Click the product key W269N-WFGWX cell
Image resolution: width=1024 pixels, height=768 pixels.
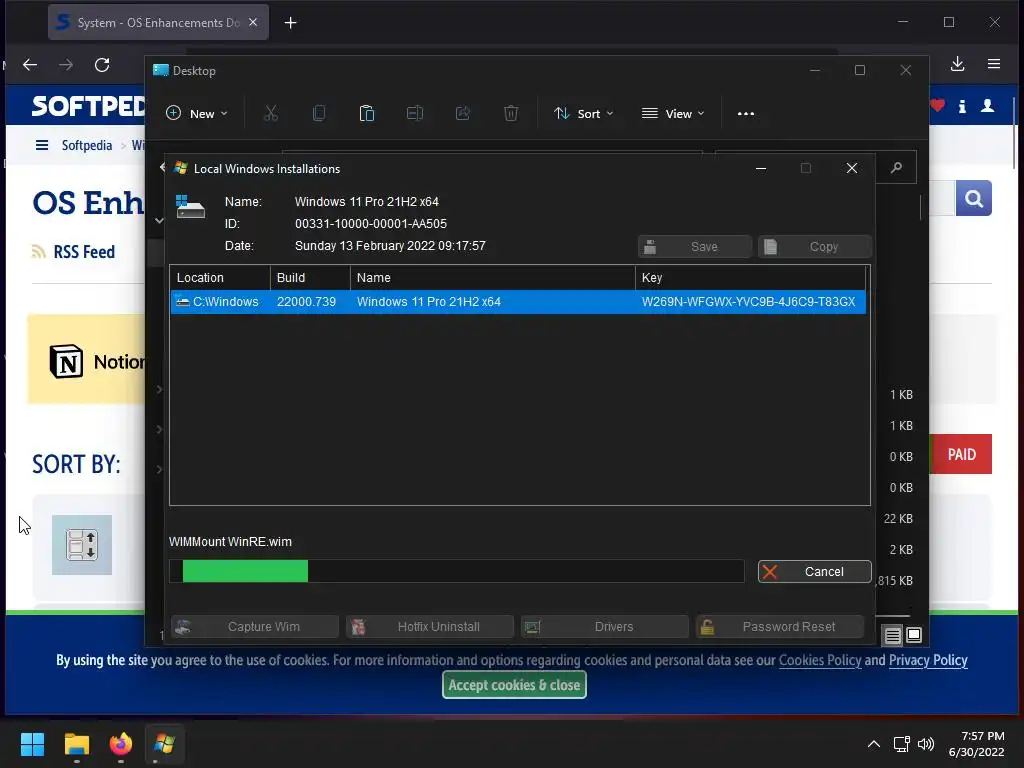pyautogui.click(x=748, y=302)
